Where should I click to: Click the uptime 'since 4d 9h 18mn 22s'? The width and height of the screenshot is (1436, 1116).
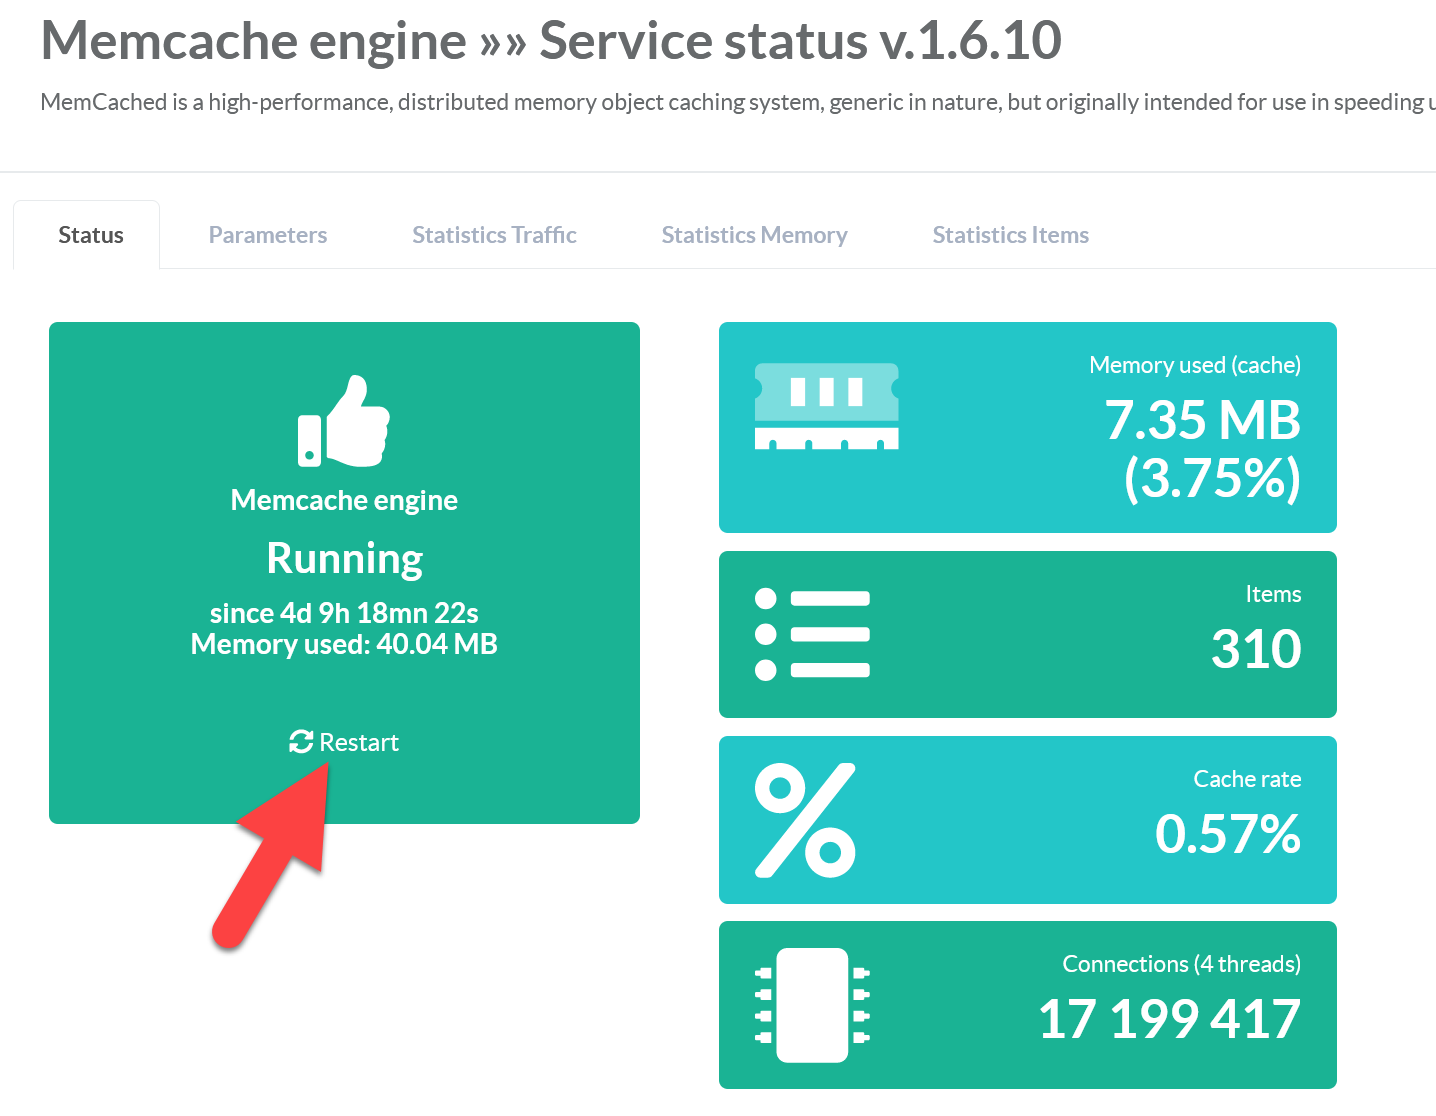coord(344,613)
